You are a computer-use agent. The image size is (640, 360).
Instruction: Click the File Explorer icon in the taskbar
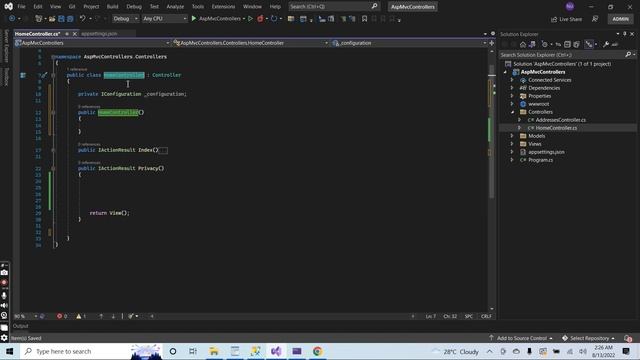[x=214, y=351]
